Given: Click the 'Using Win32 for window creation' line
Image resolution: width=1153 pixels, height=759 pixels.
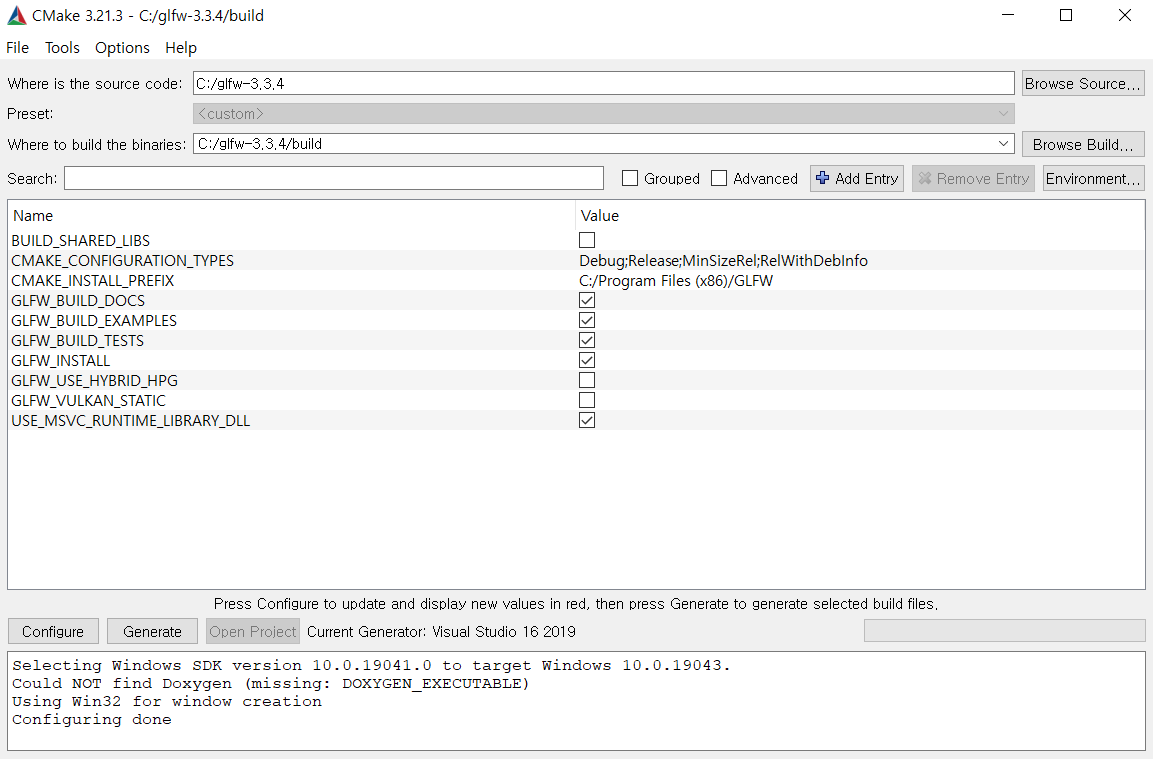Looking at the screenshot, I should pos(167,701).
